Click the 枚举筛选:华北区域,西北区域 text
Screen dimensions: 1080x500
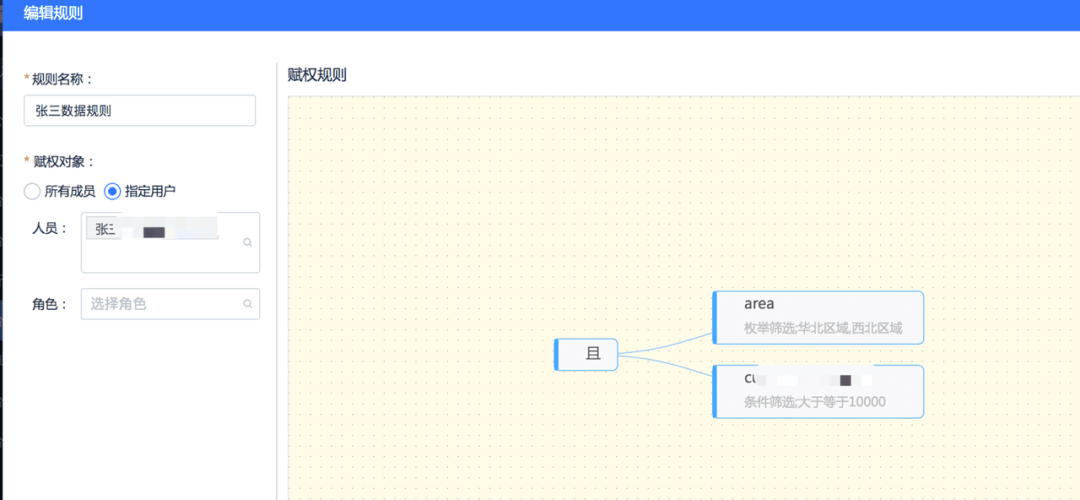click(822, 329)
